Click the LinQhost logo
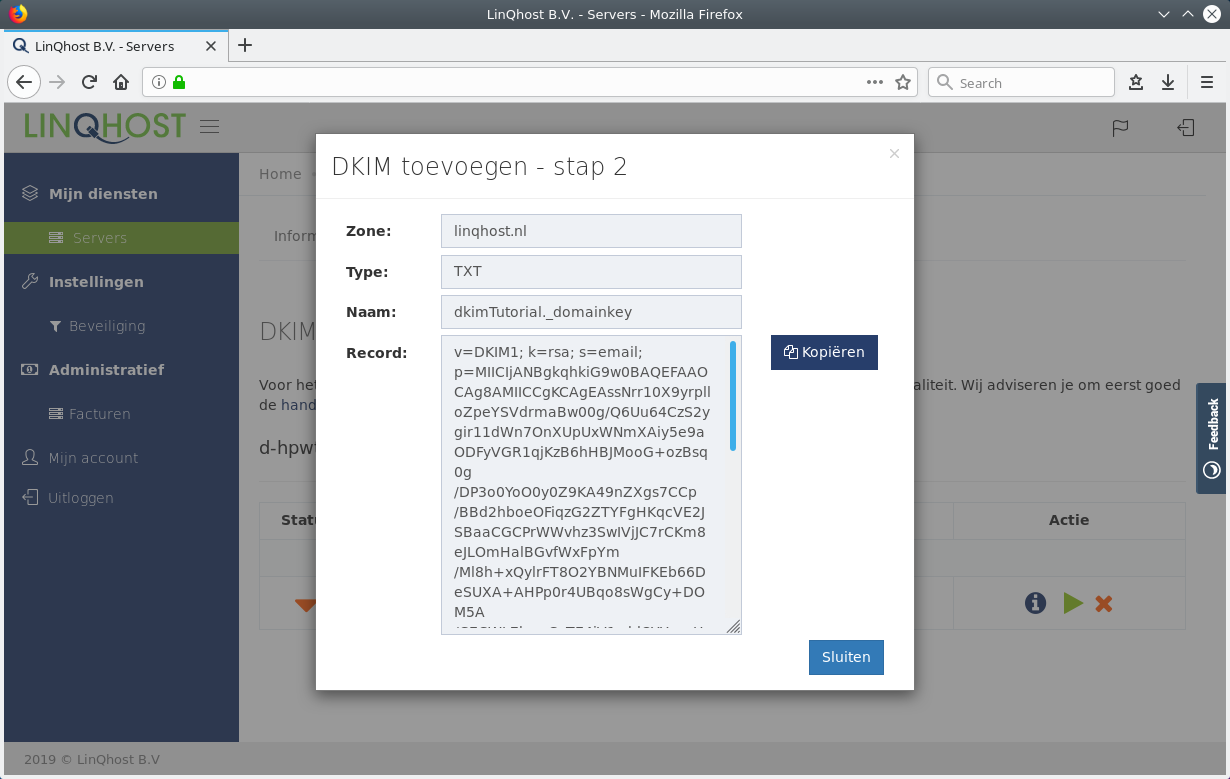The height and width of the screenshot is (779, 1230). [105, 127]
